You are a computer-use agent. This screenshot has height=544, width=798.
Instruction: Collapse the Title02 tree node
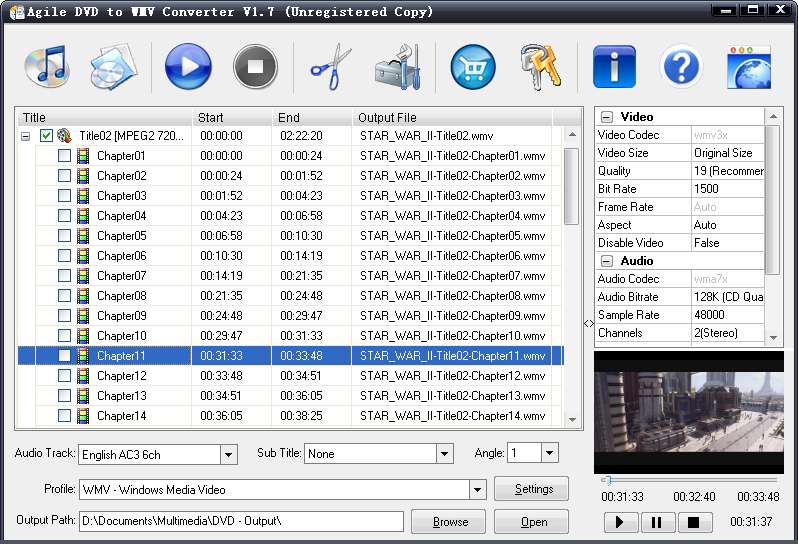pyautogui.click(x=25, y=136)
